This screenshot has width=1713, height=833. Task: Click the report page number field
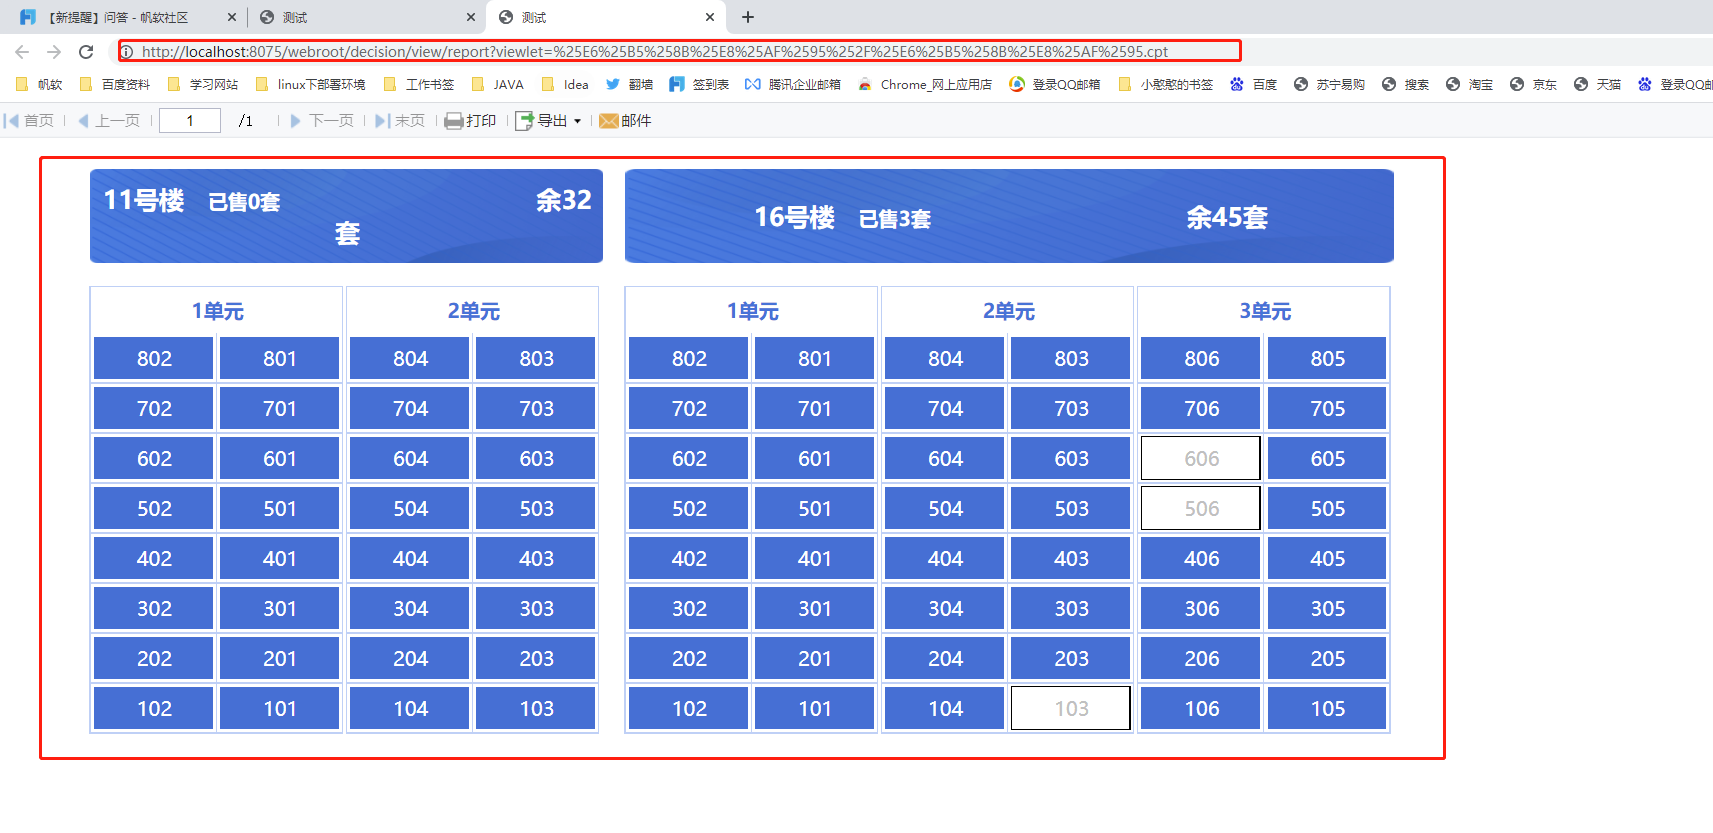190,121
